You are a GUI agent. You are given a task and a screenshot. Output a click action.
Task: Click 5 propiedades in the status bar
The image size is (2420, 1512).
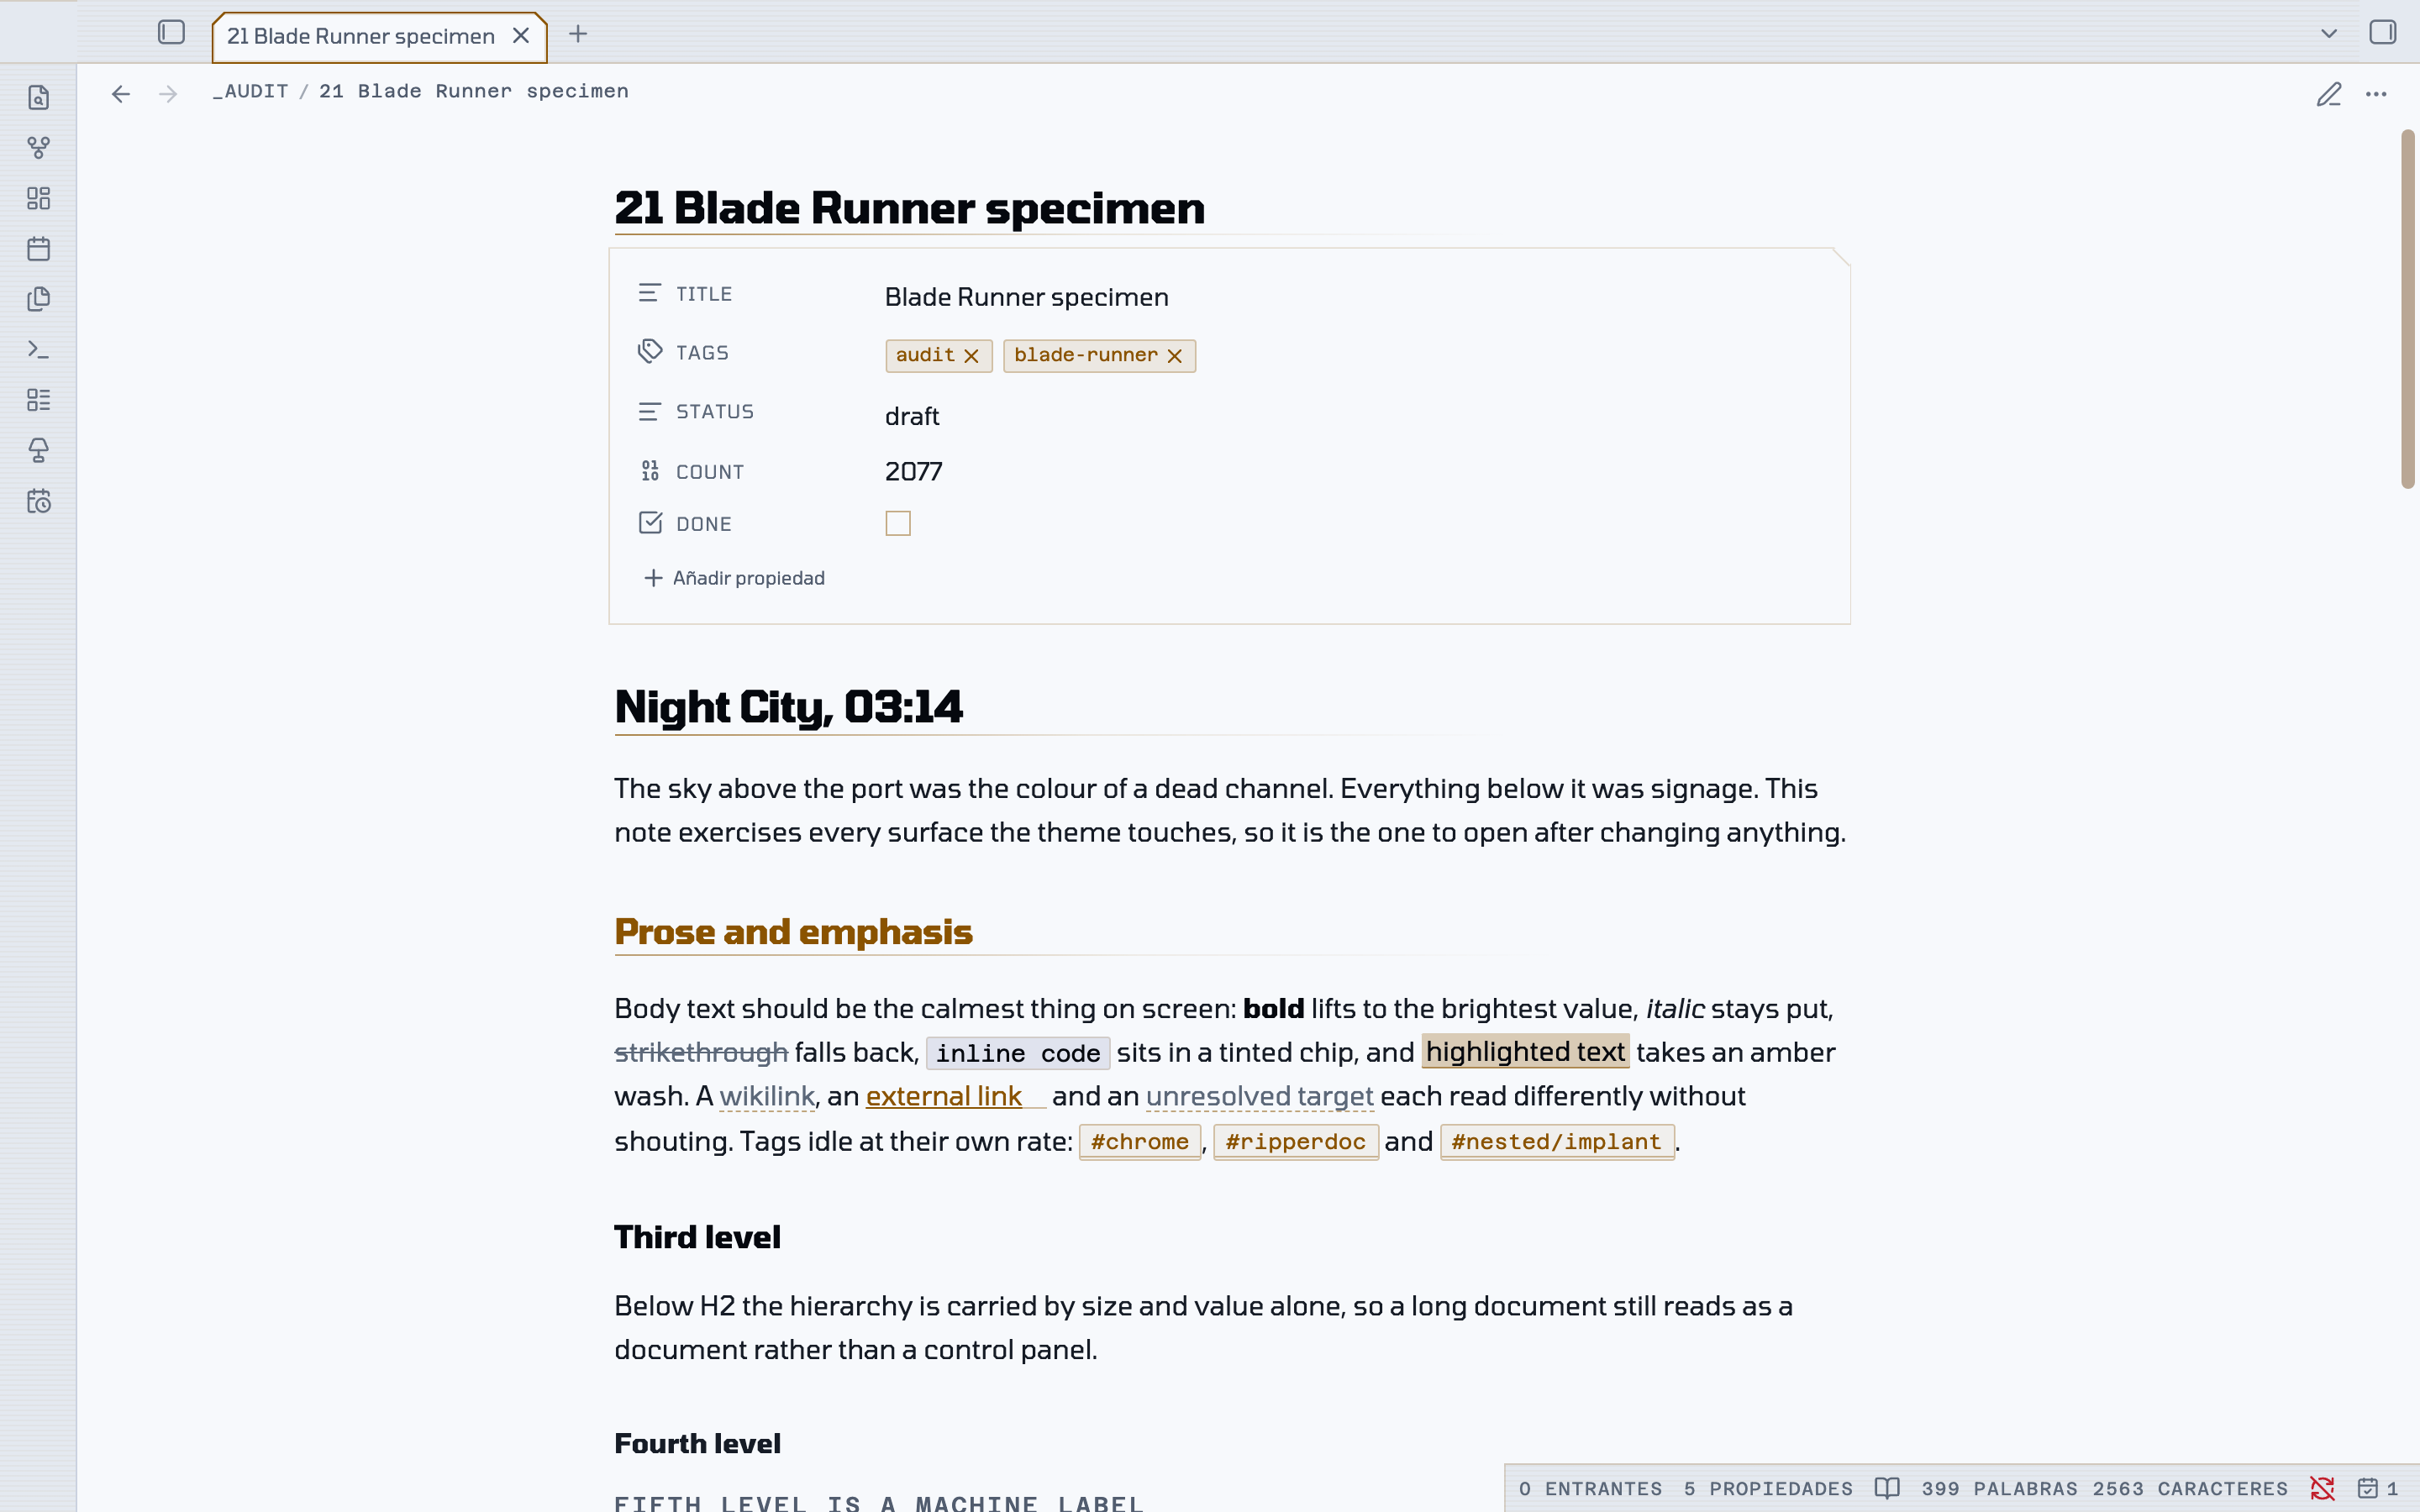(x=1768, y=1489)
